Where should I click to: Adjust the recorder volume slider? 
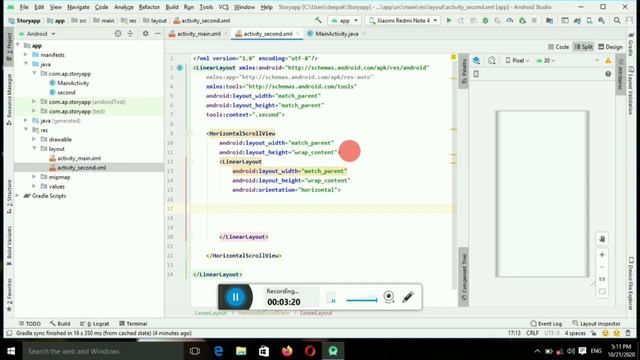(362, 300)
